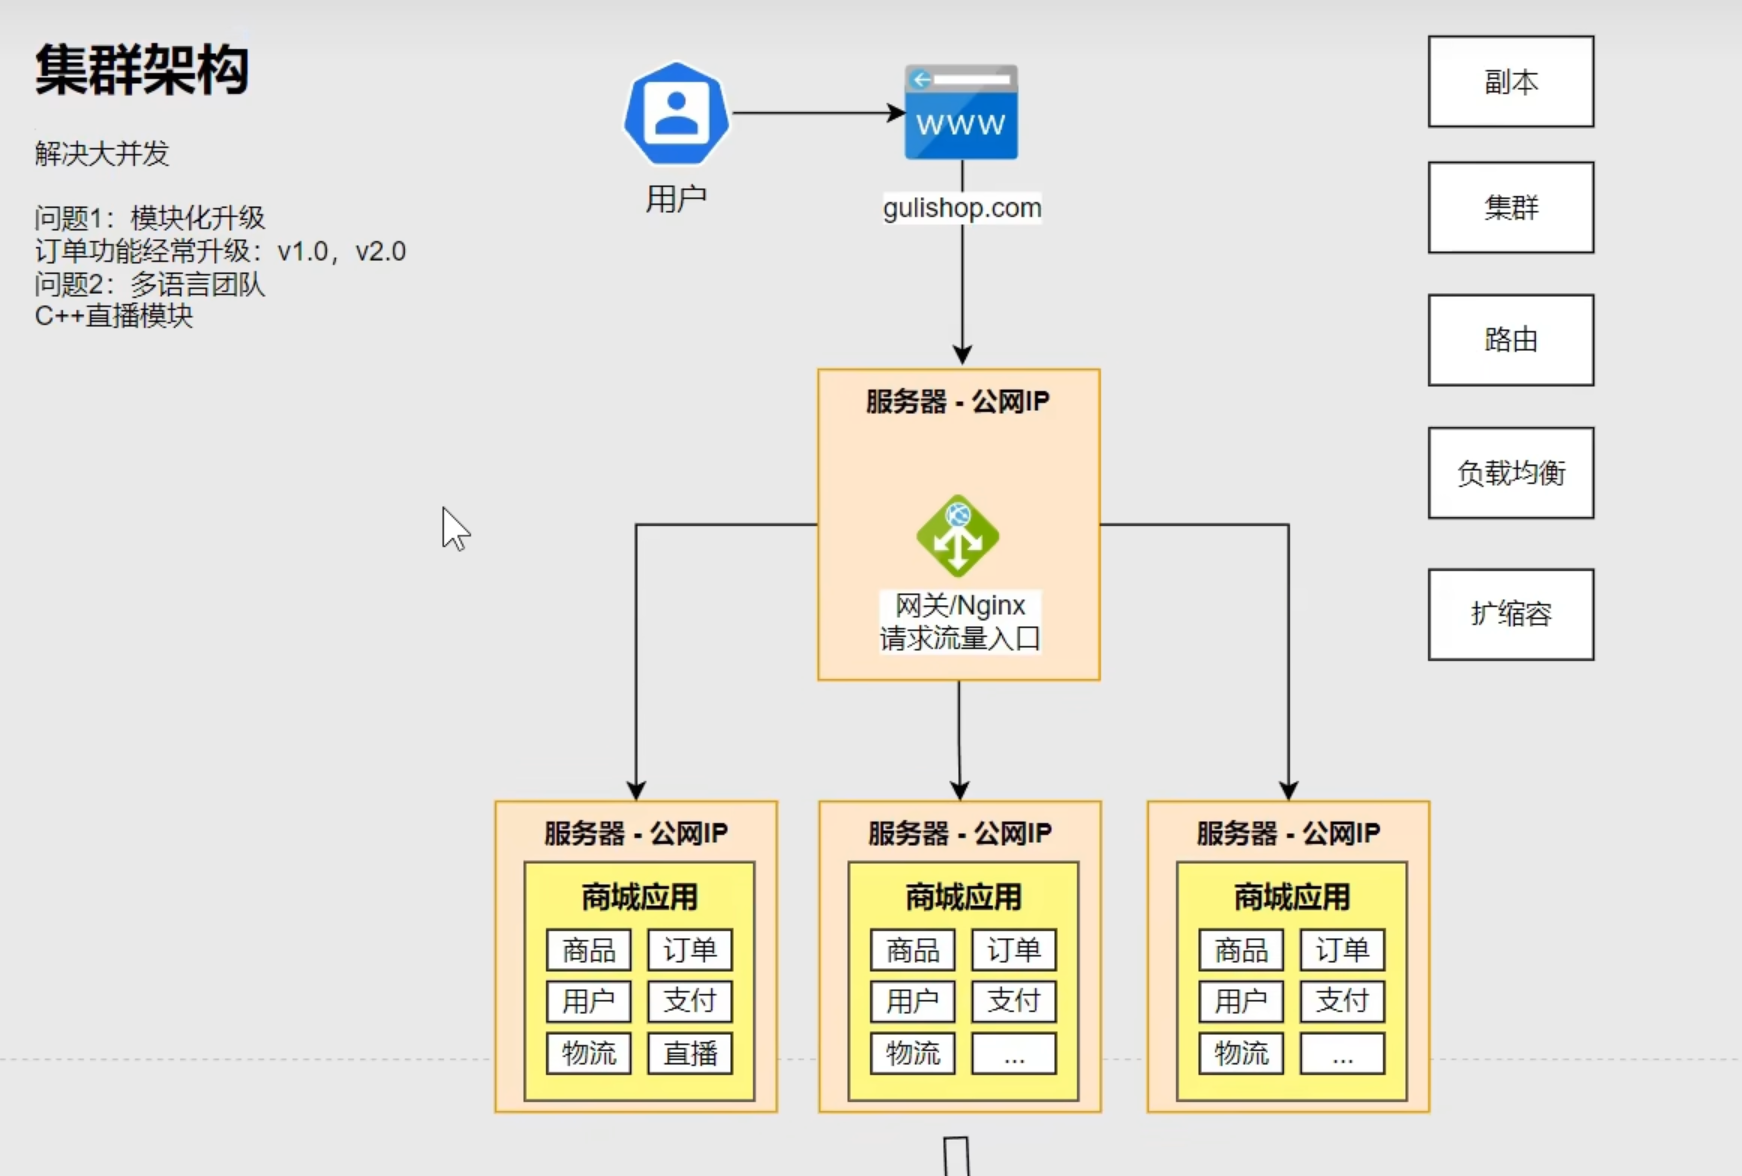The width and height of the screenshot is (1742, 1176).
Task: Click the 商城应用 heading in right server
Action: point(1291,897)
